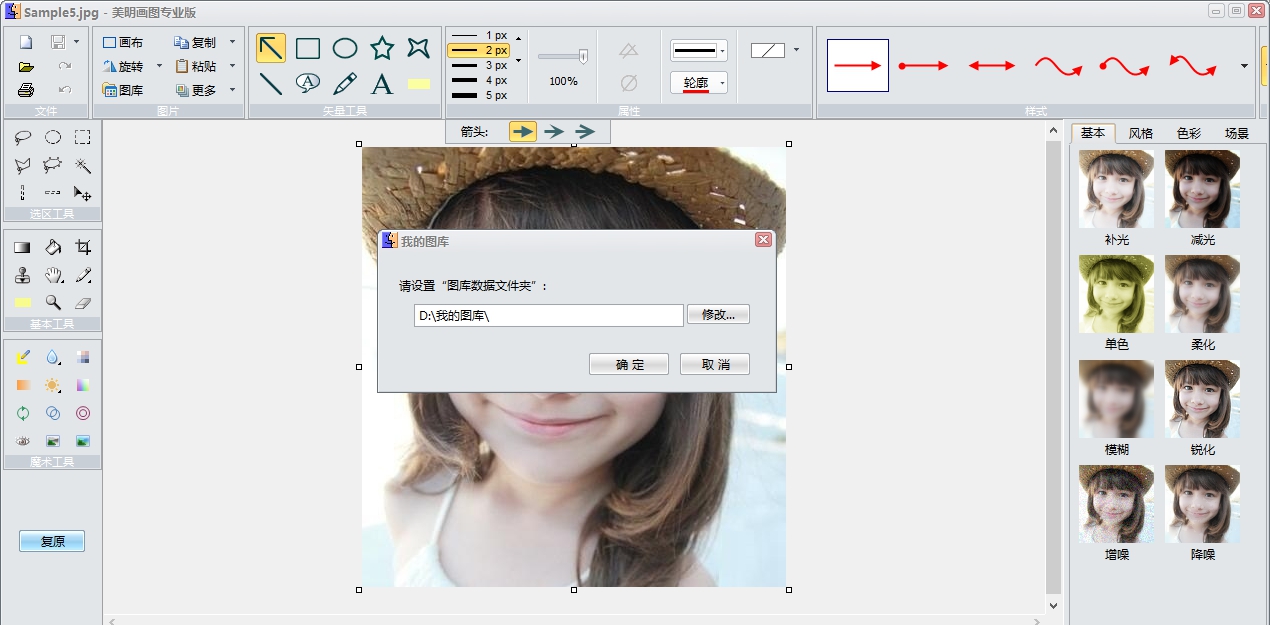Select the lasso selection tool

click(22, 137)
